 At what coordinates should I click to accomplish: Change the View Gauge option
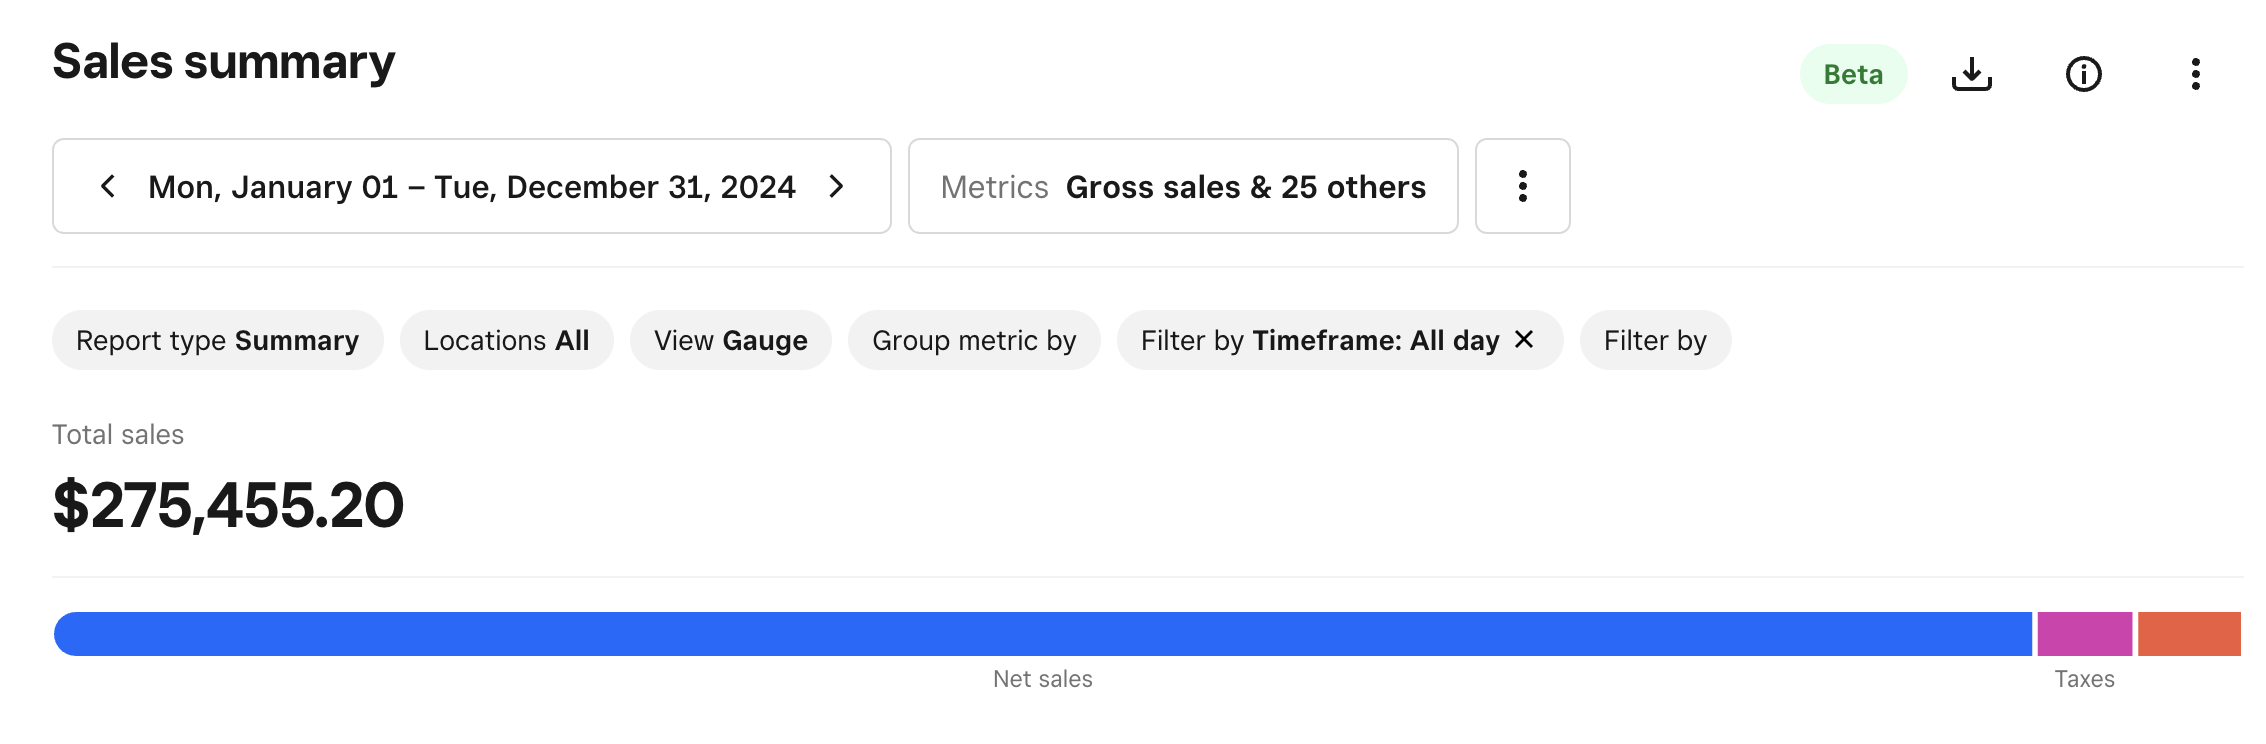730,340
